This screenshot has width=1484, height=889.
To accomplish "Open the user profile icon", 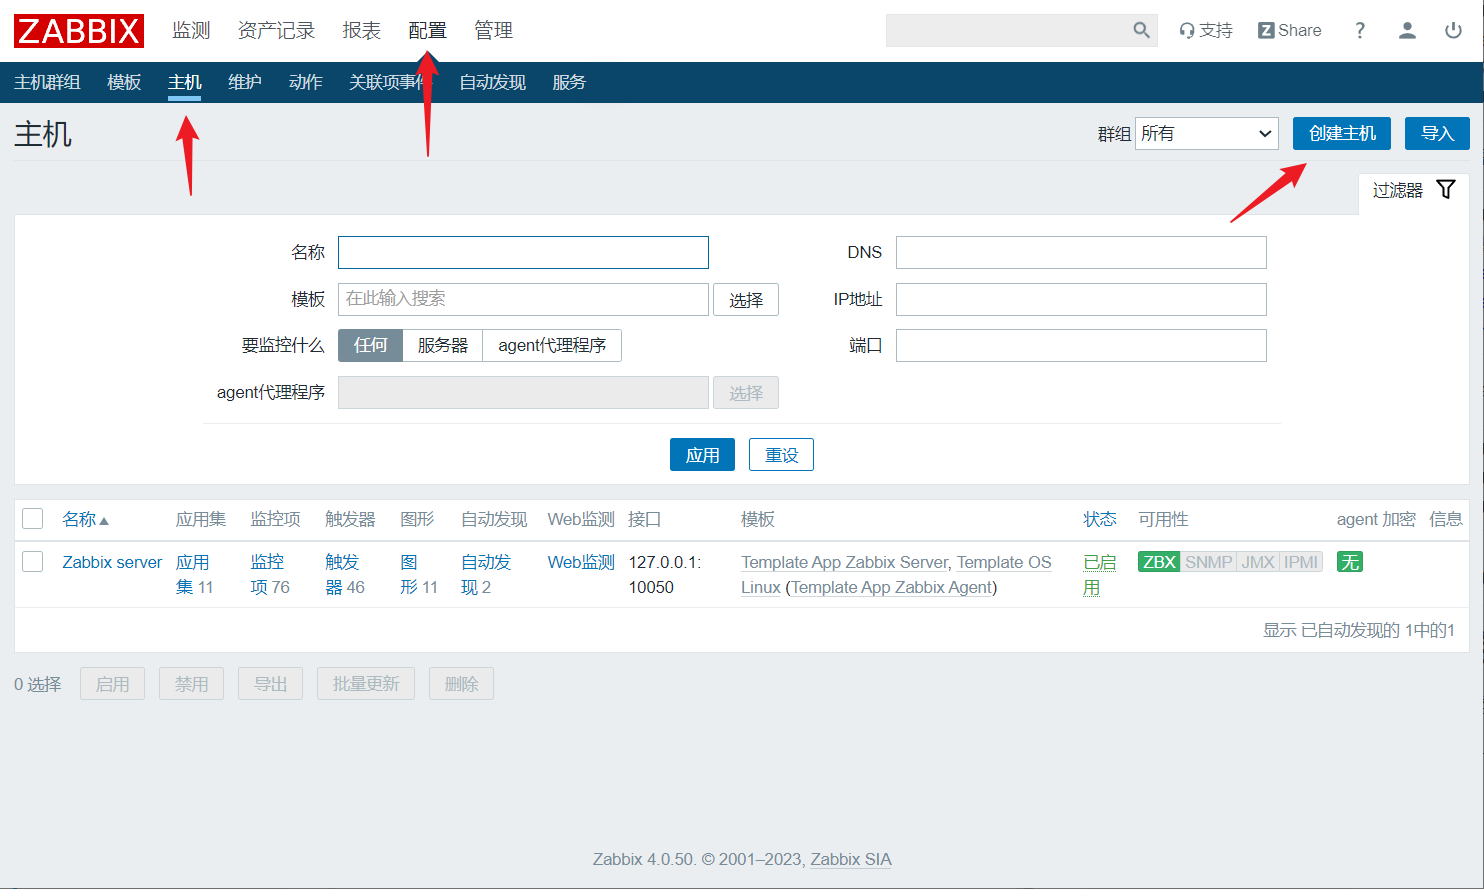I will point(1407,30).
